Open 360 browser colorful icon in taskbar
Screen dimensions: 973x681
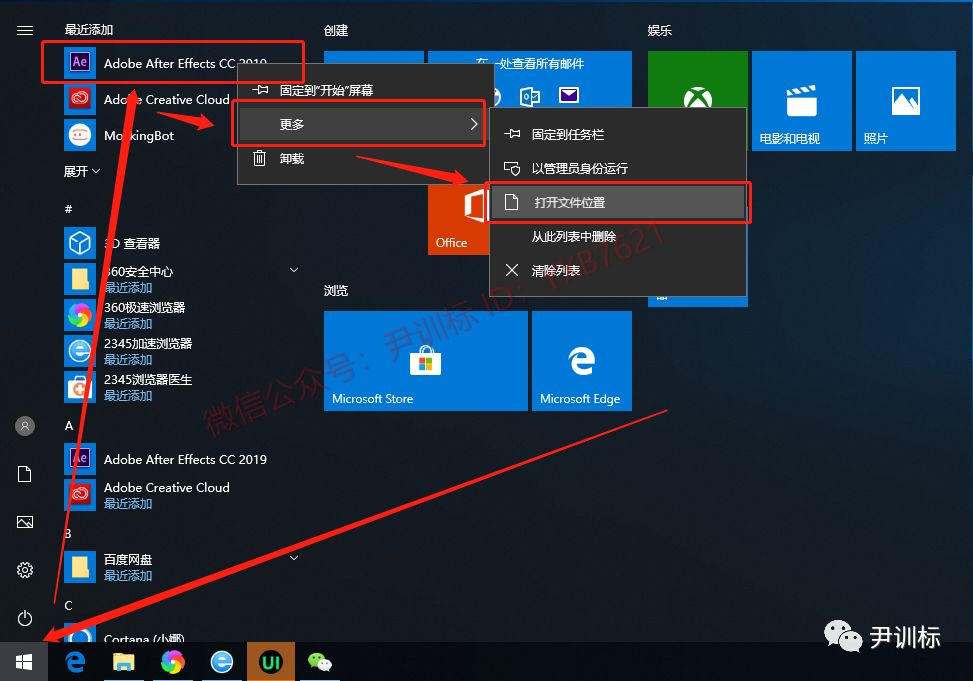tap(173, 662)
